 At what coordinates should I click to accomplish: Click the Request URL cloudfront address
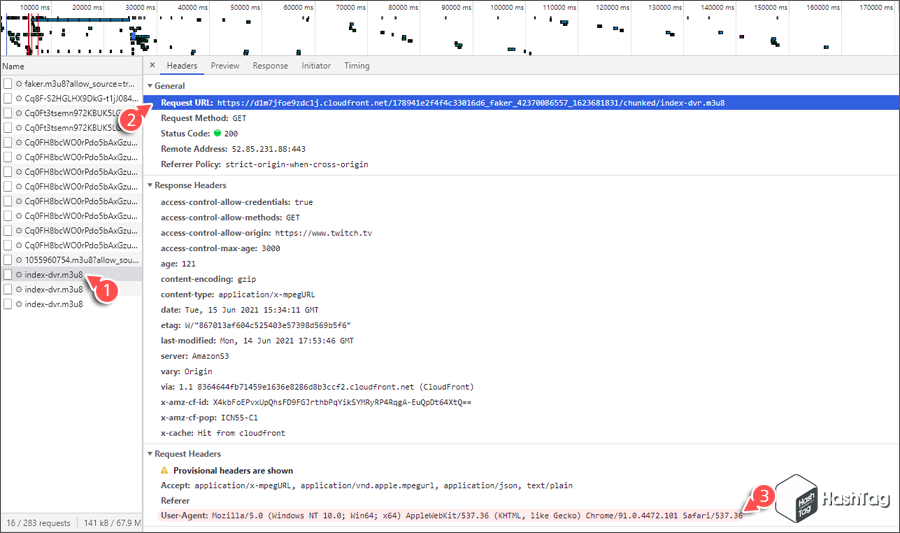(x=471, y=103)
